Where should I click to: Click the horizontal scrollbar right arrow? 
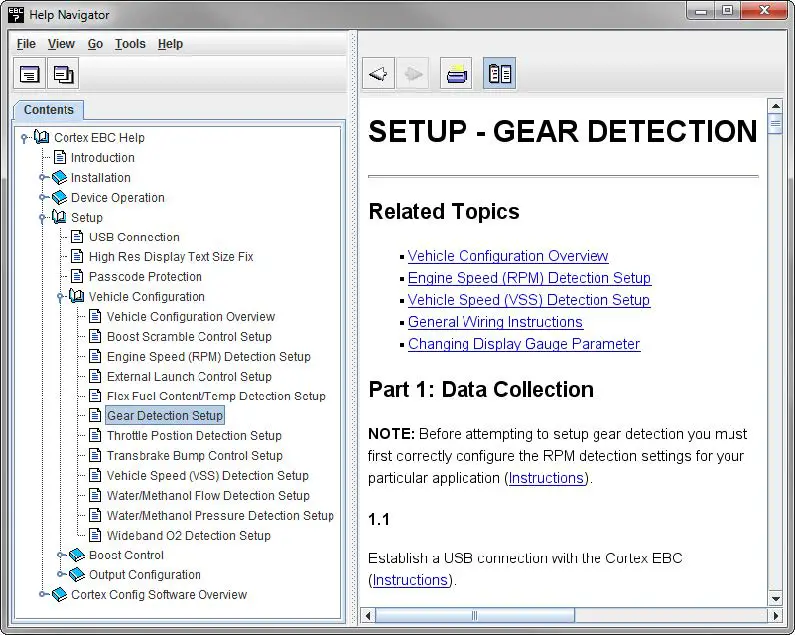775,616
